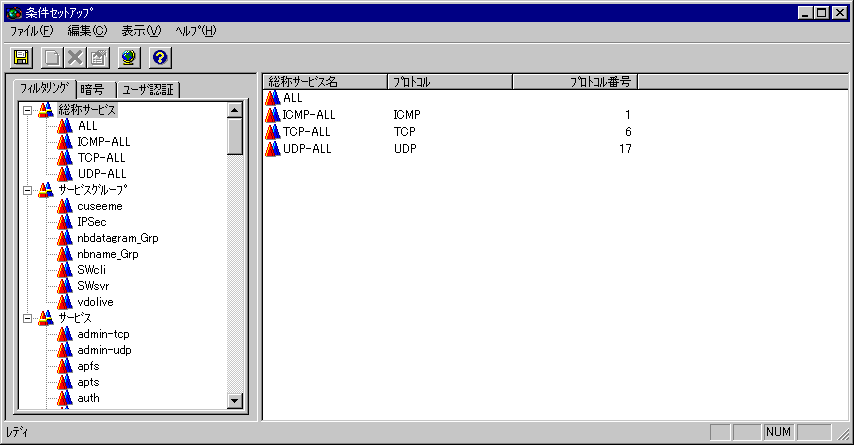Click the New document toolbar icon
This screenshot has width=854, height=445.
pyautogui.click(x=52, y=58)
